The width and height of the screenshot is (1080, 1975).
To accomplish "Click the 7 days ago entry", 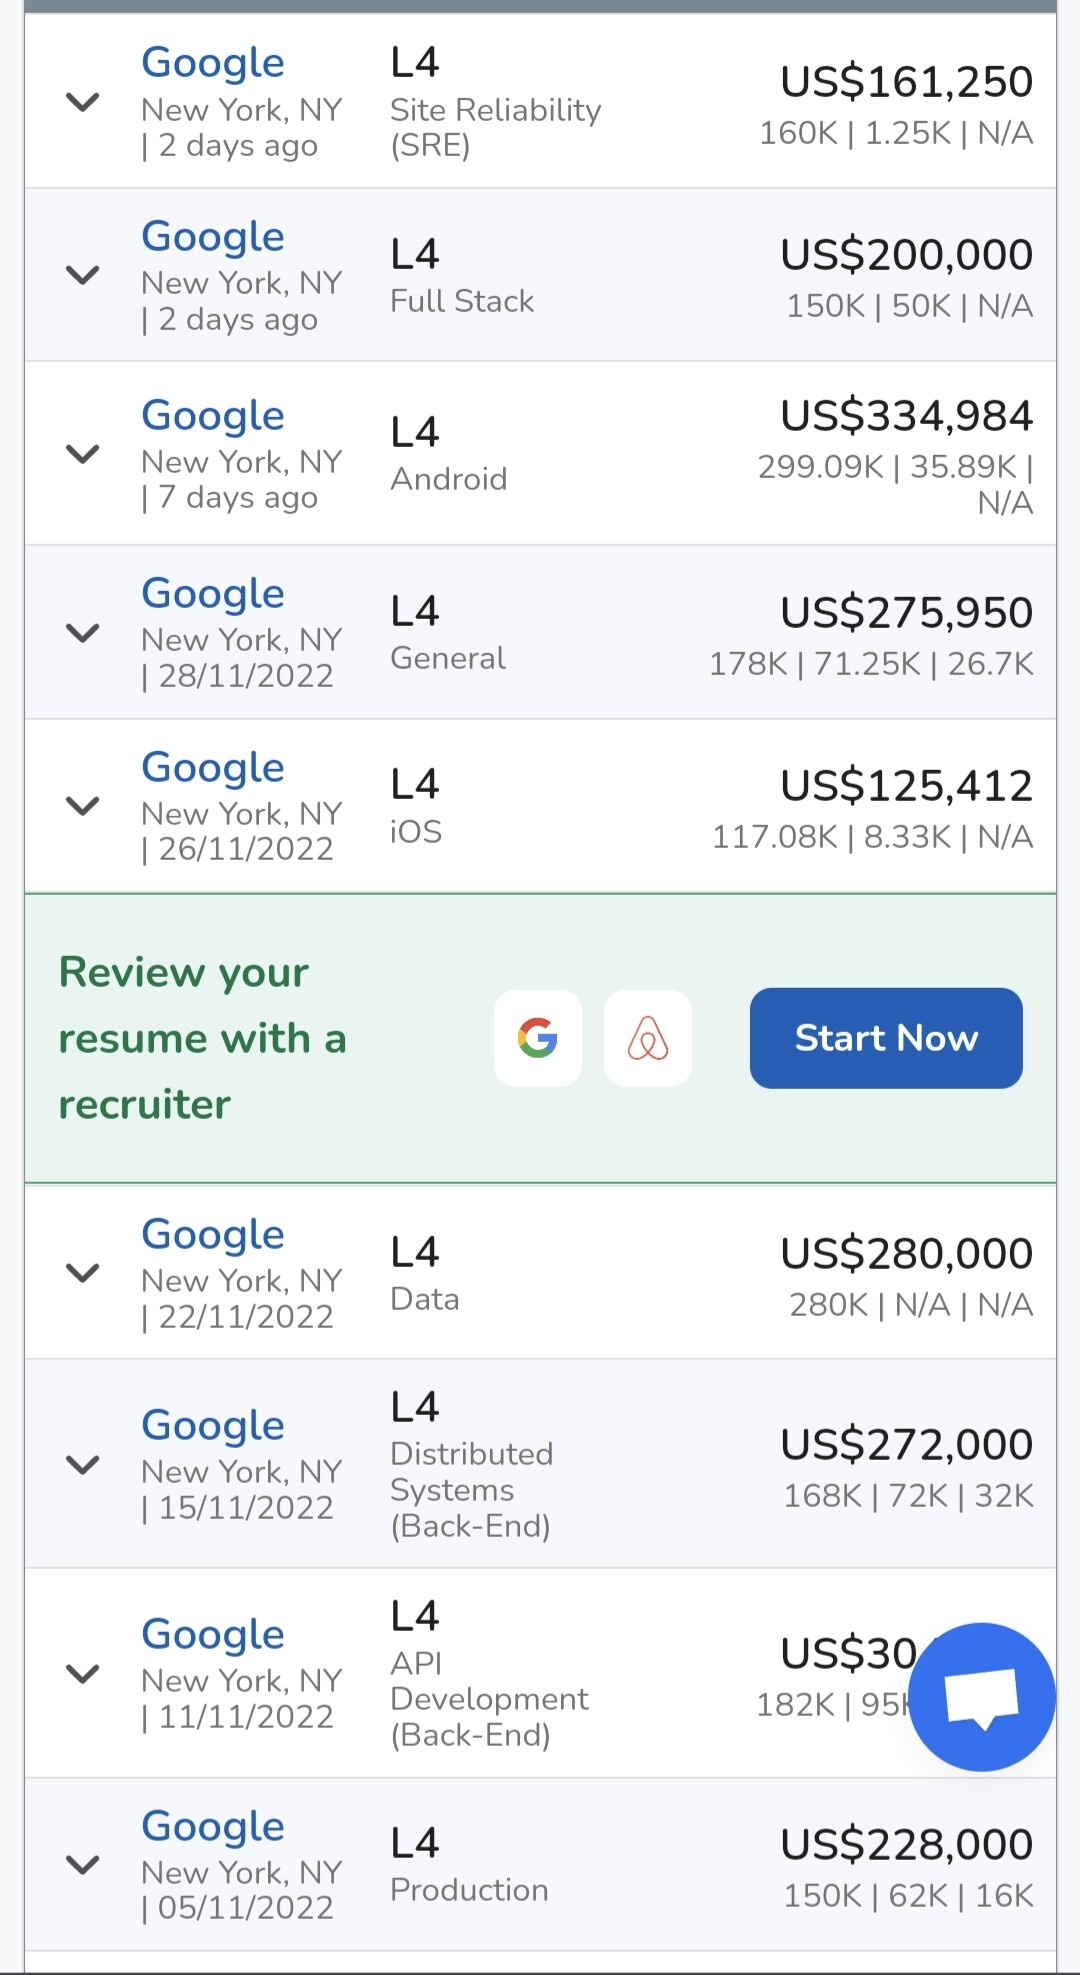I will point(238,497).
